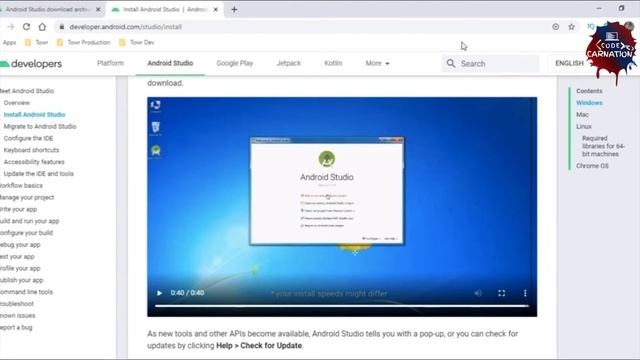Open the Kotlin navigation tab
Viewport: 640px width, 360px height.
pyautogui.click(x=333, y=63)
